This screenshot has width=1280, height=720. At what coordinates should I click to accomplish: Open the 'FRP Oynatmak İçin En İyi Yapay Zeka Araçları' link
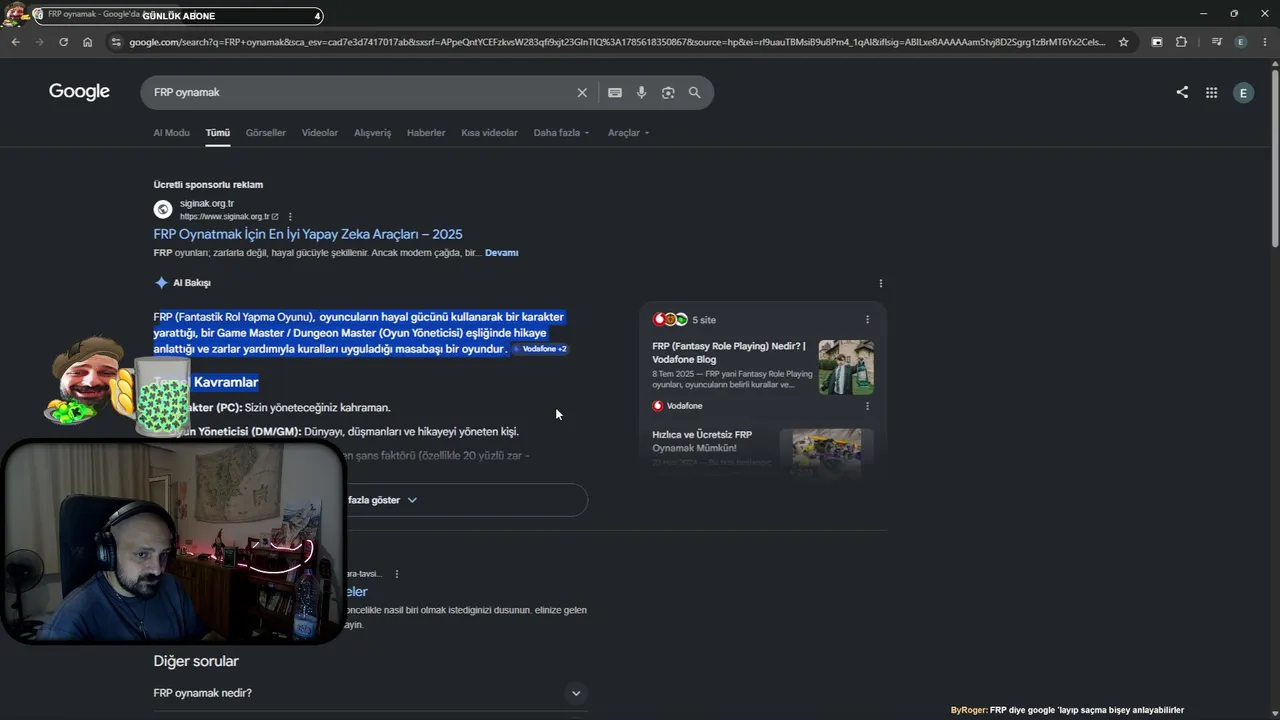tap(308, 234)
